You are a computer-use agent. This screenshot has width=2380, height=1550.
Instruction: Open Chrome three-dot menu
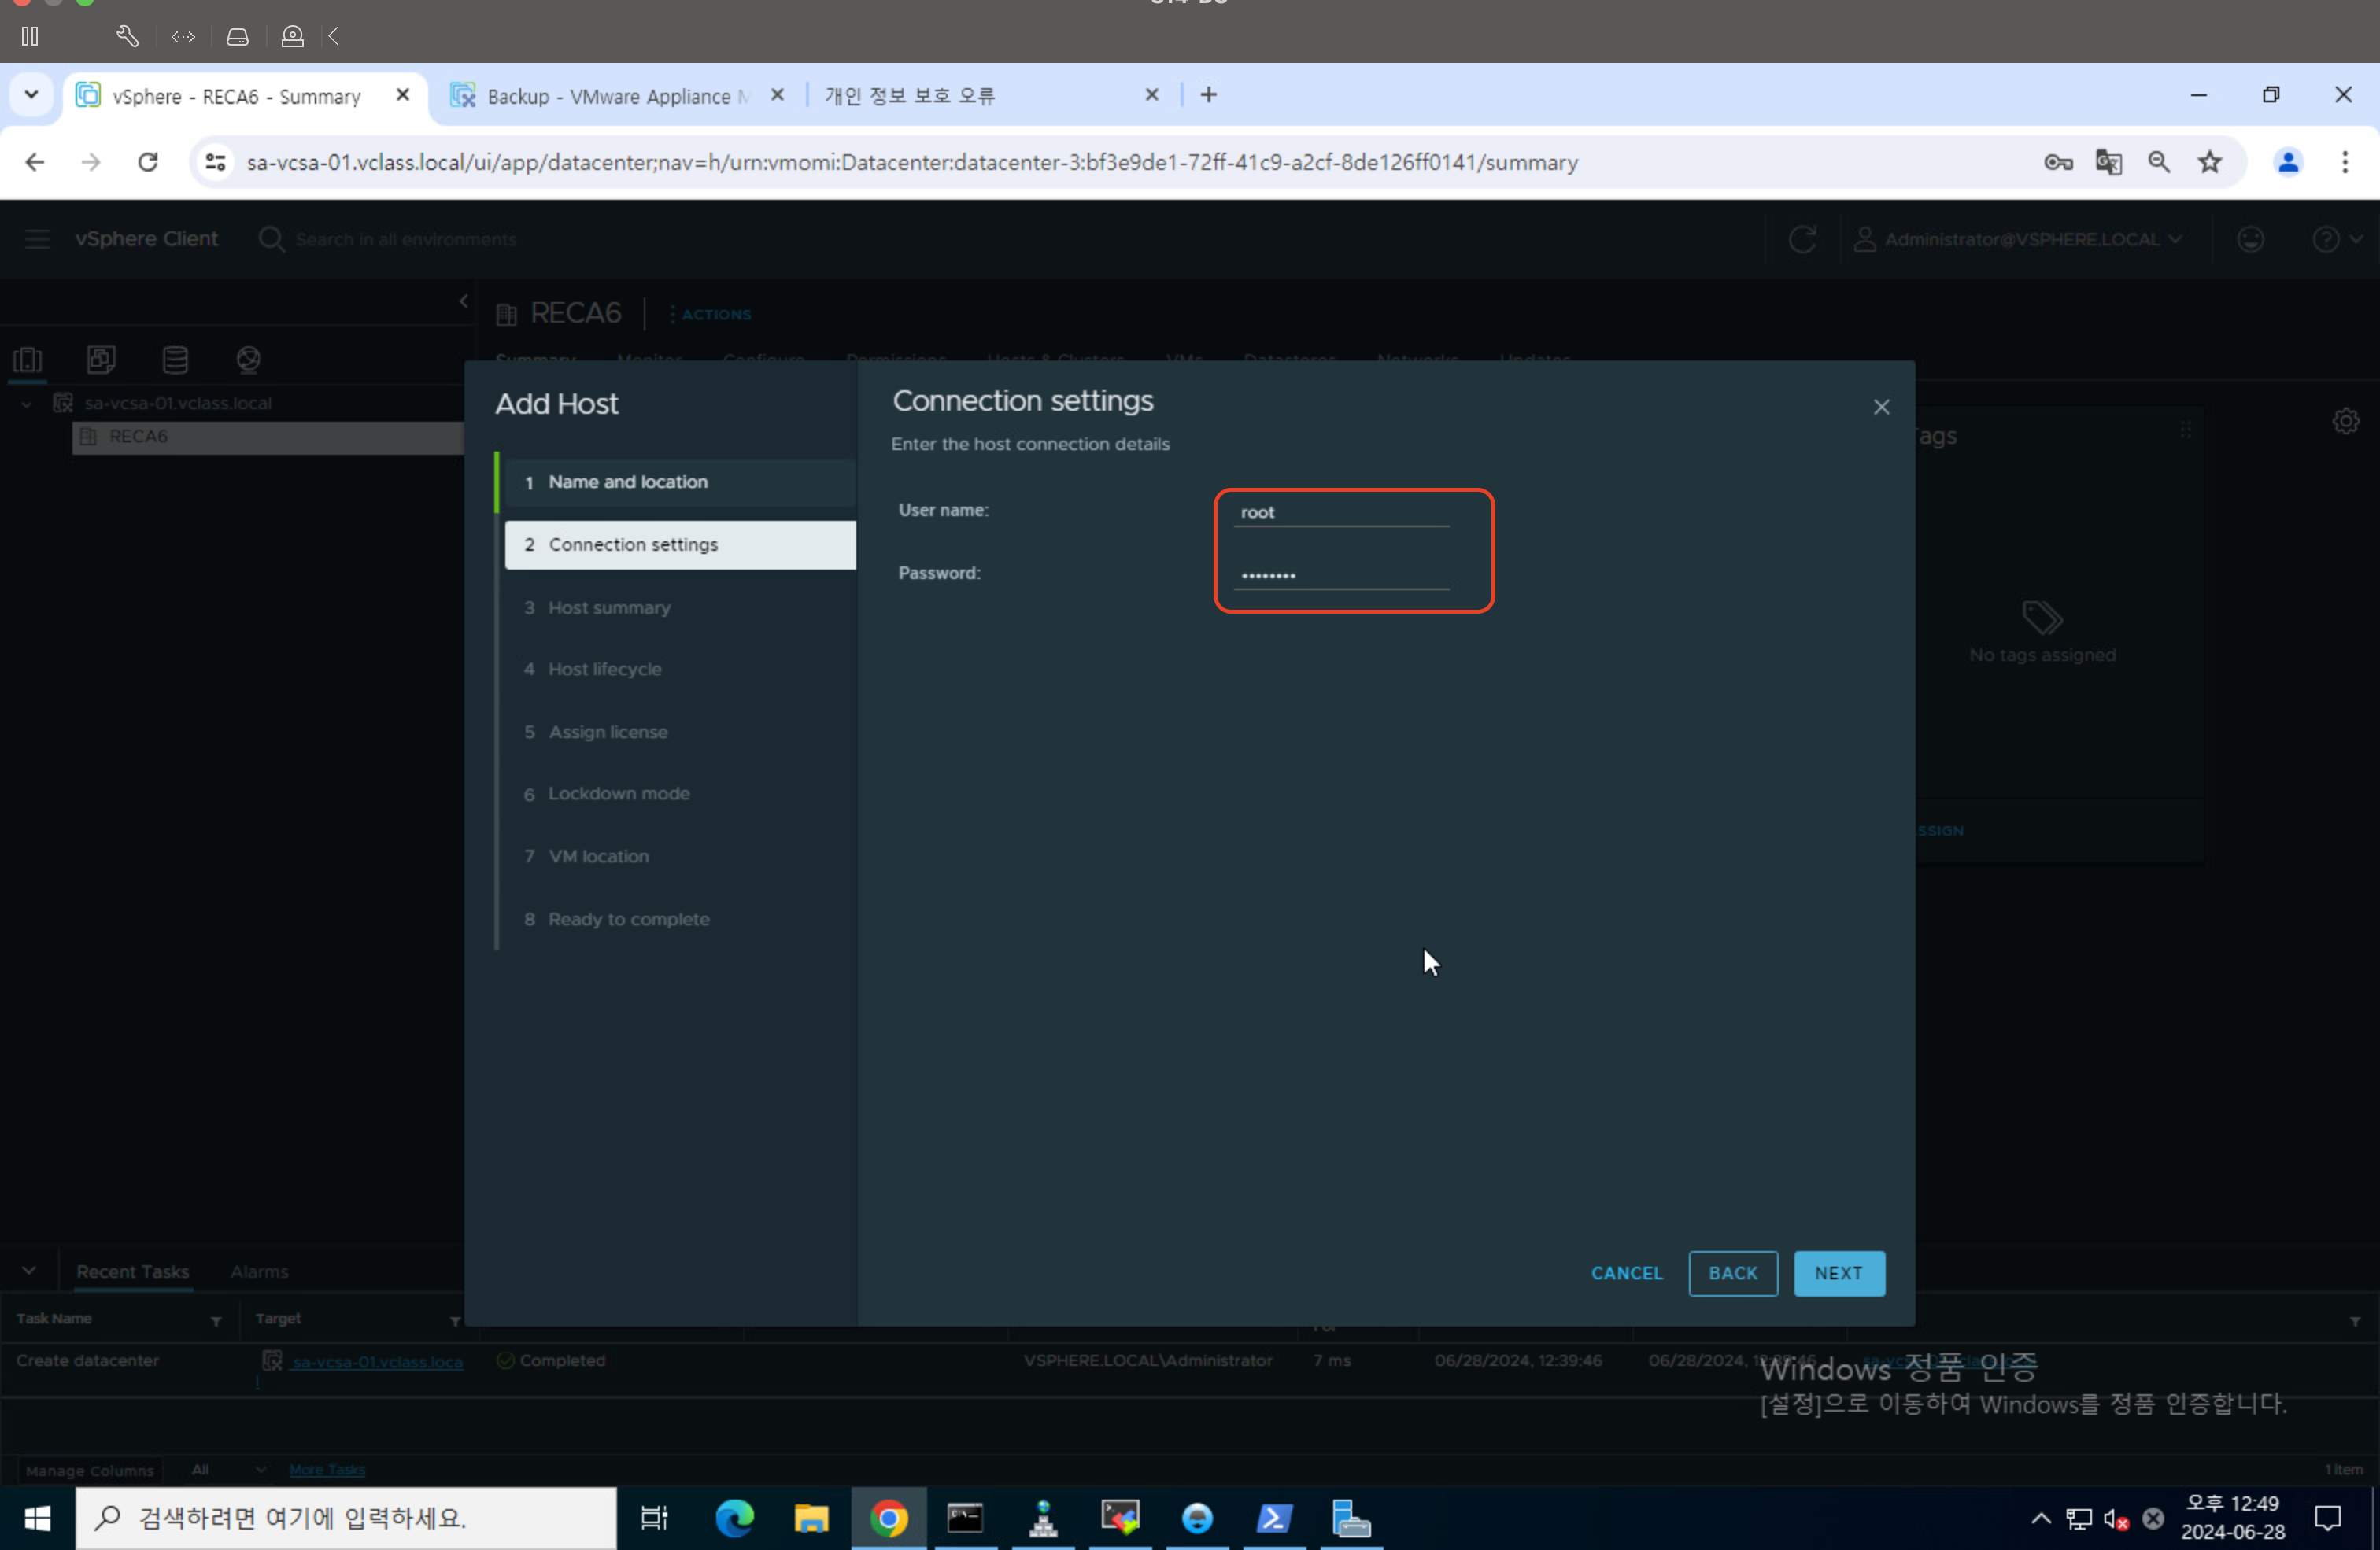pos(2344,162)
